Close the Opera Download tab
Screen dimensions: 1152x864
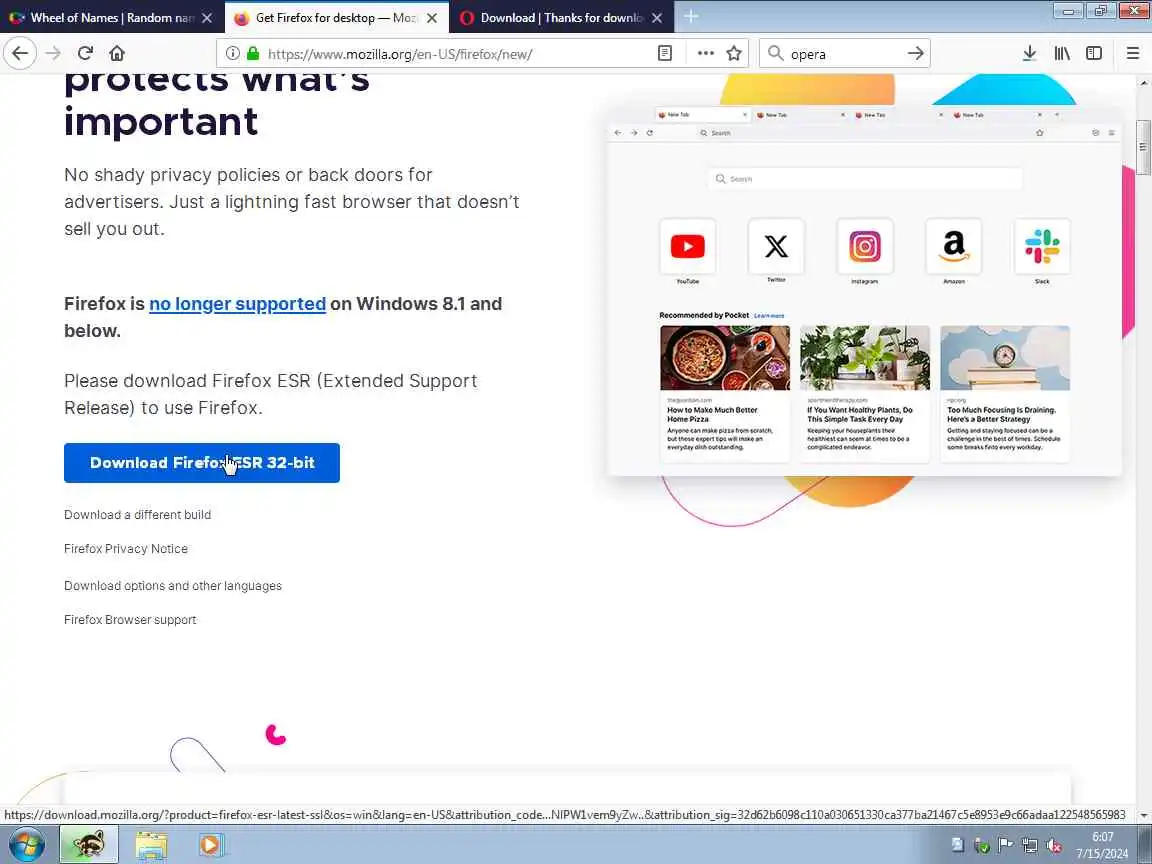coord(657,18)
